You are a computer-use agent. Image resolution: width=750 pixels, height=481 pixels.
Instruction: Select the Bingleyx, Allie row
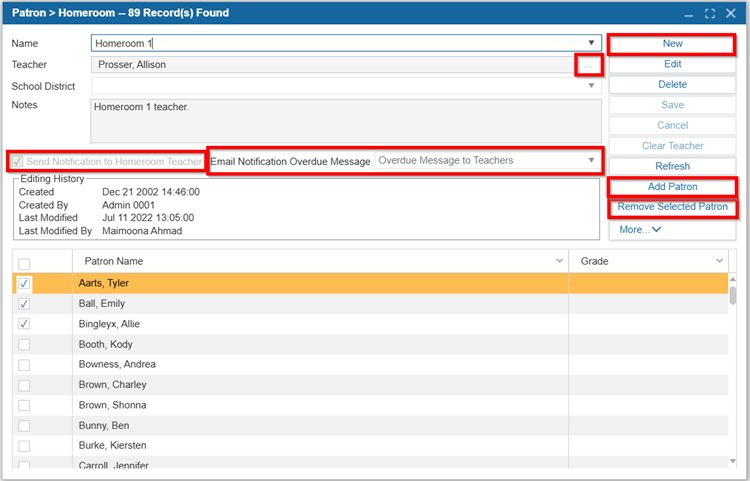(x=370, y=324)
